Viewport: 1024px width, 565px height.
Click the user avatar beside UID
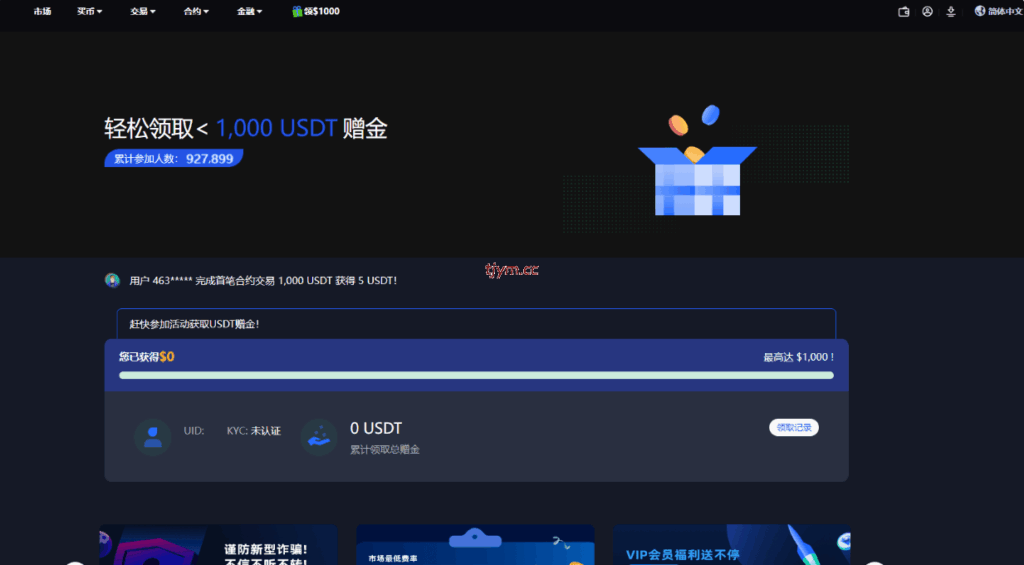click(x=153, y=437)
